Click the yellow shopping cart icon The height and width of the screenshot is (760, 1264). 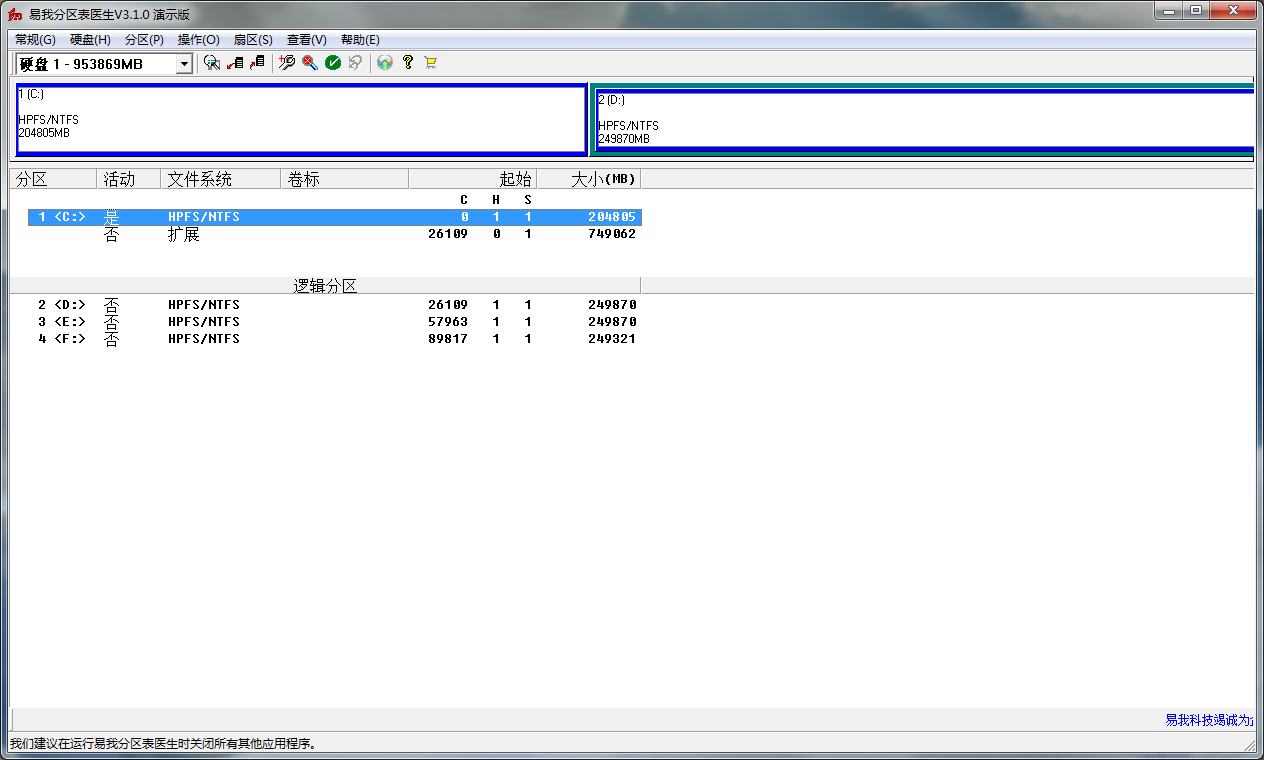[431, 63]
